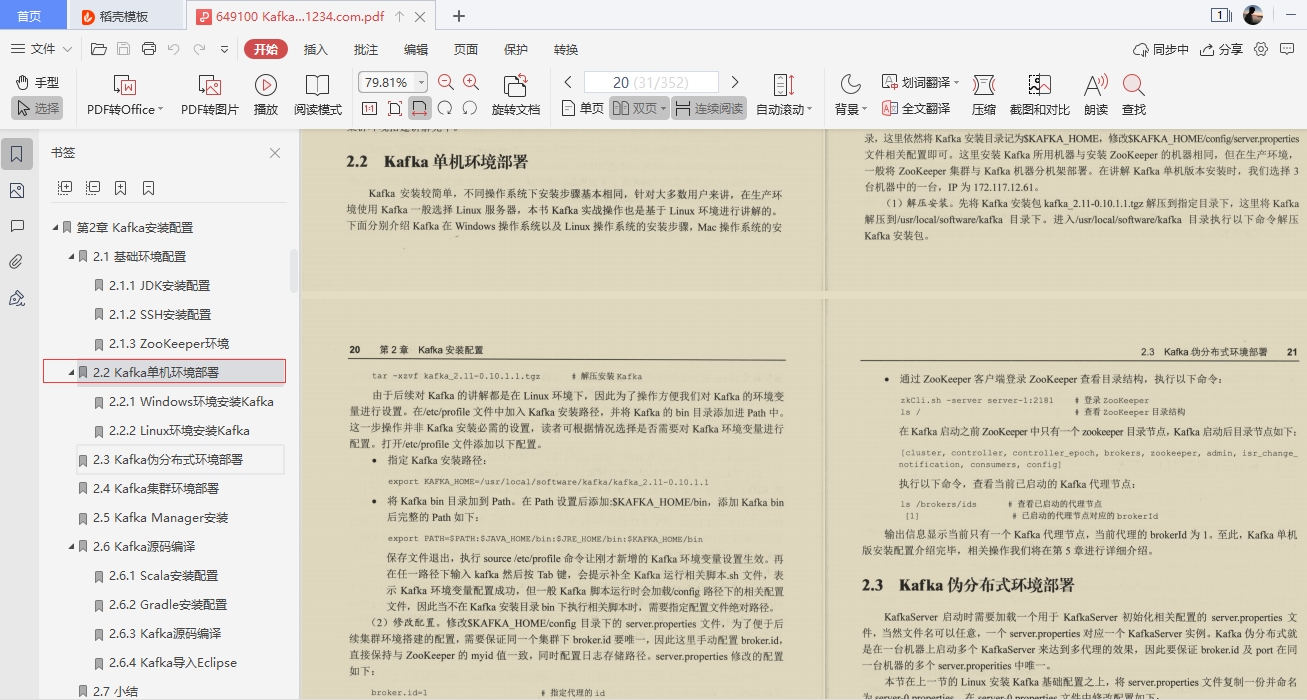Launch 截图和对比 screenshot compare tool
Screen dimensions: 1307x700
coord(1040,94)
